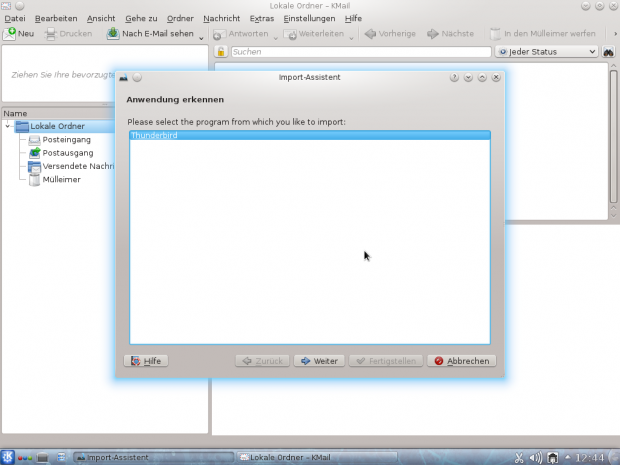
Task: Click the 12:44 clock
Action: 590,458
